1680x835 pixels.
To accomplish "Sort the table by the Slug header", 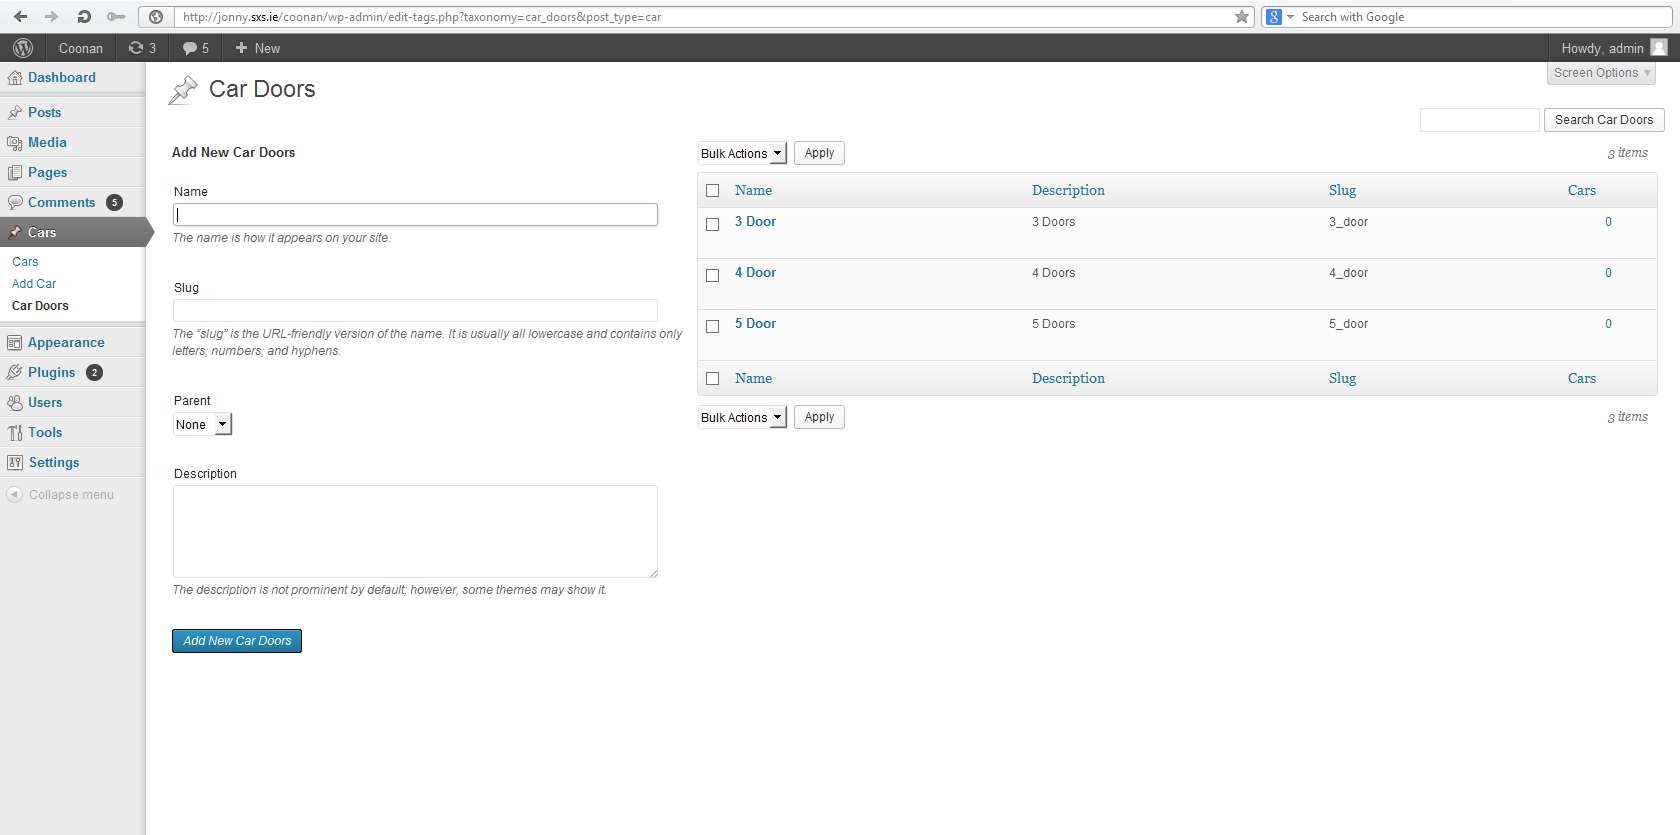I will [1342, 190].
